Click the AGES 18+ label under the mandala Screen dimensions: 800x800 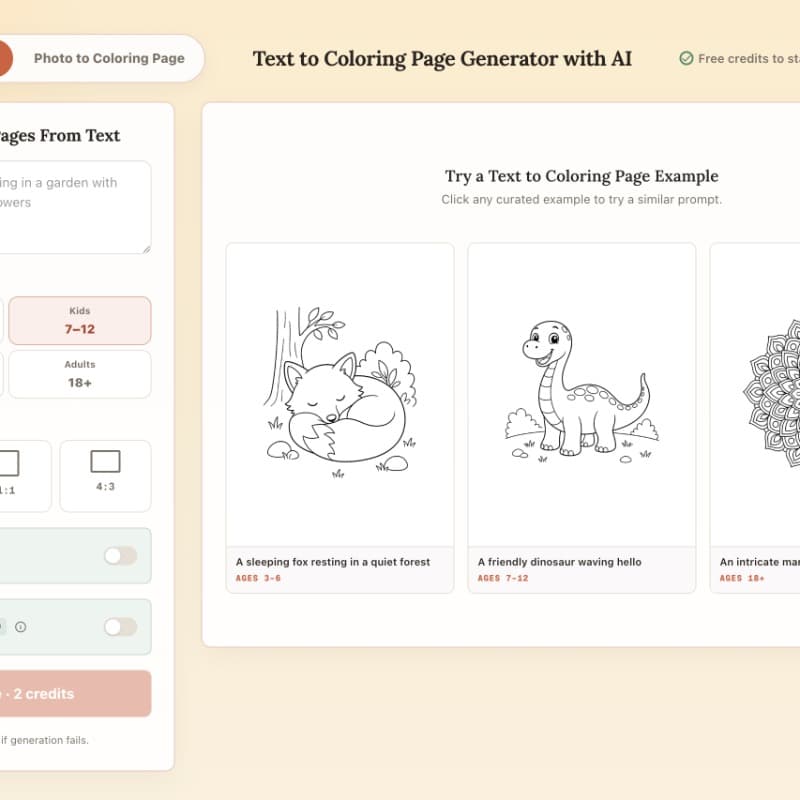[742, 578]
